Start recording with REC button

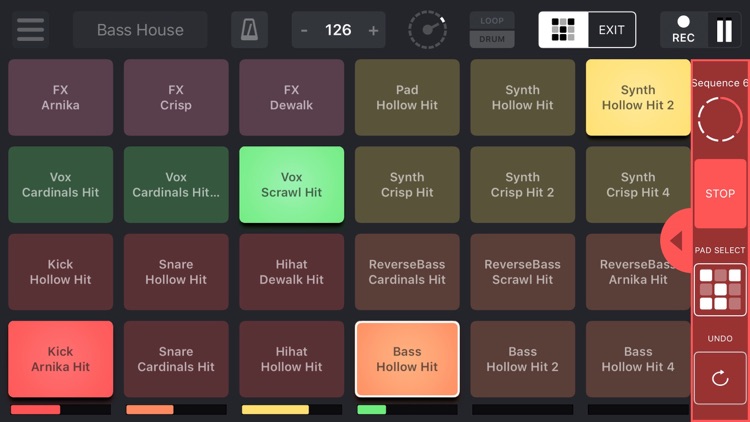[x=683, y=29]
